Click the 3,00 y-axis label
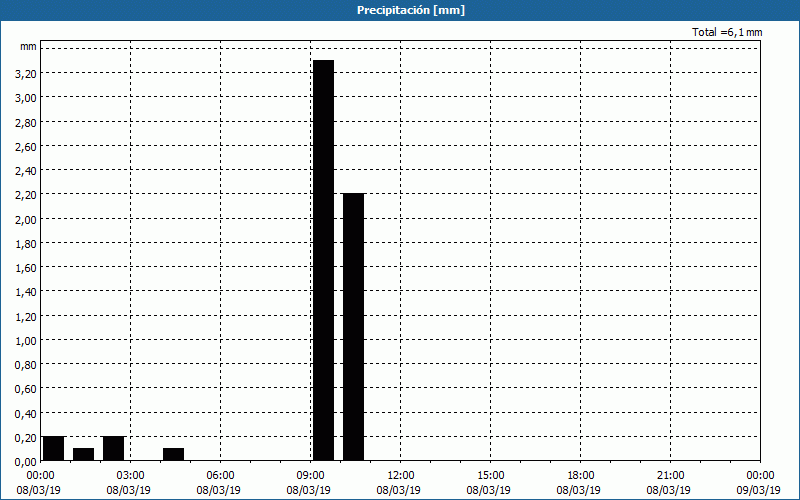 point(26,98)
